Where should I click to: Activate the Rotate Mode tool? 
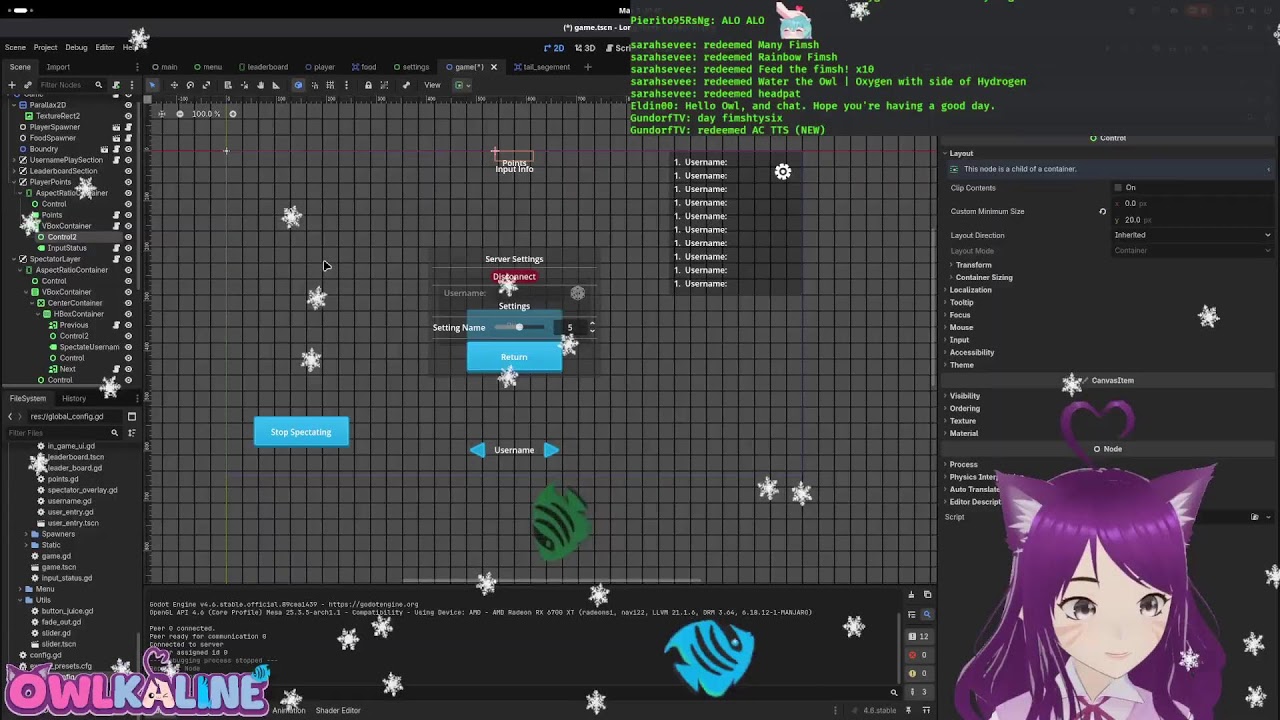tap(190, 85)
